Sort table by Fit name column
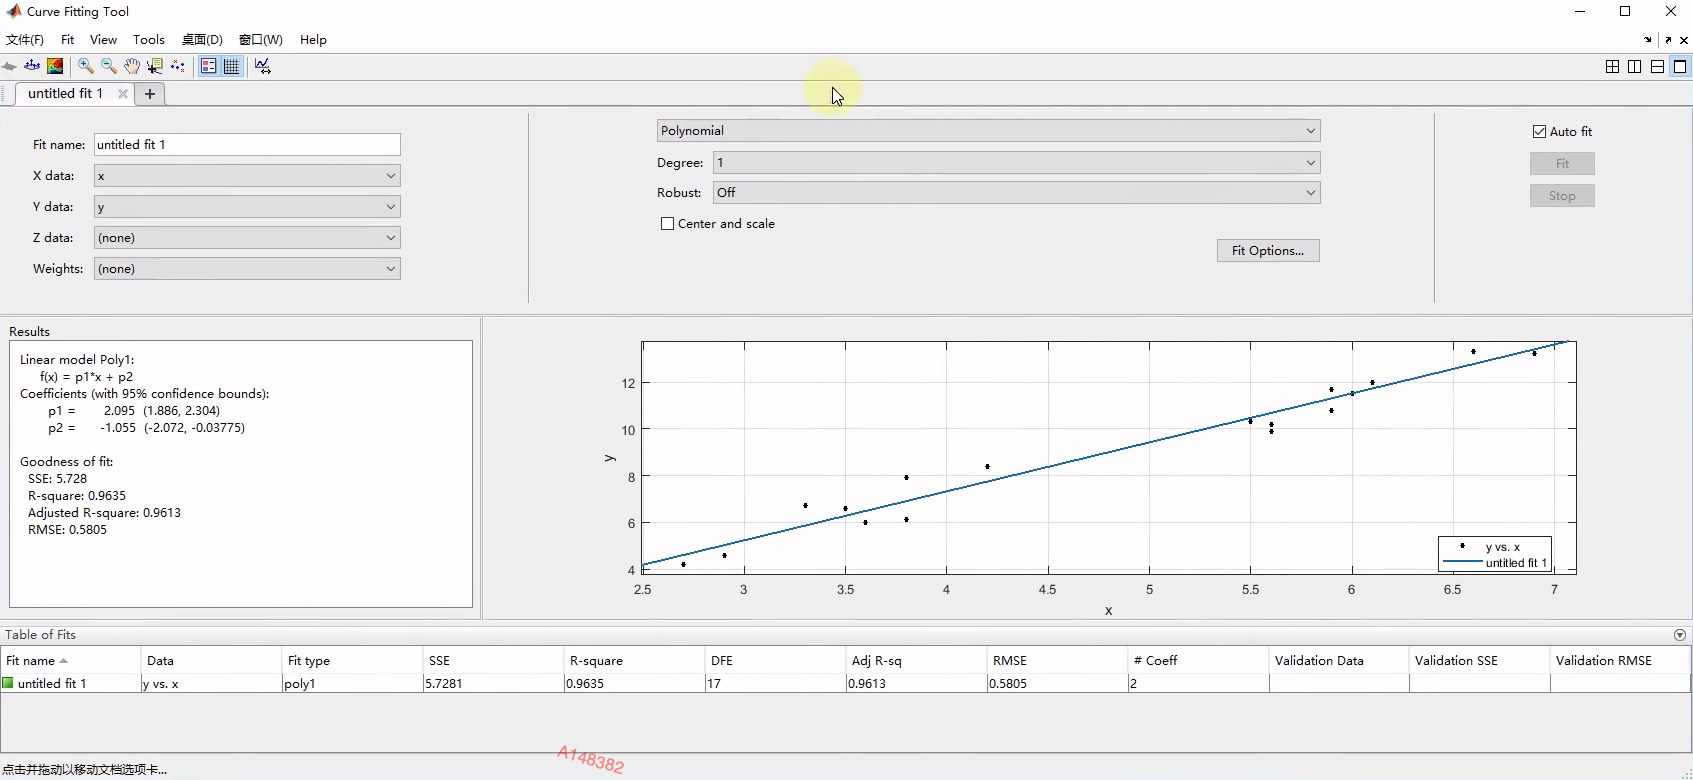This screenshot has width=1693, height=780. click(x=70, y=661)
